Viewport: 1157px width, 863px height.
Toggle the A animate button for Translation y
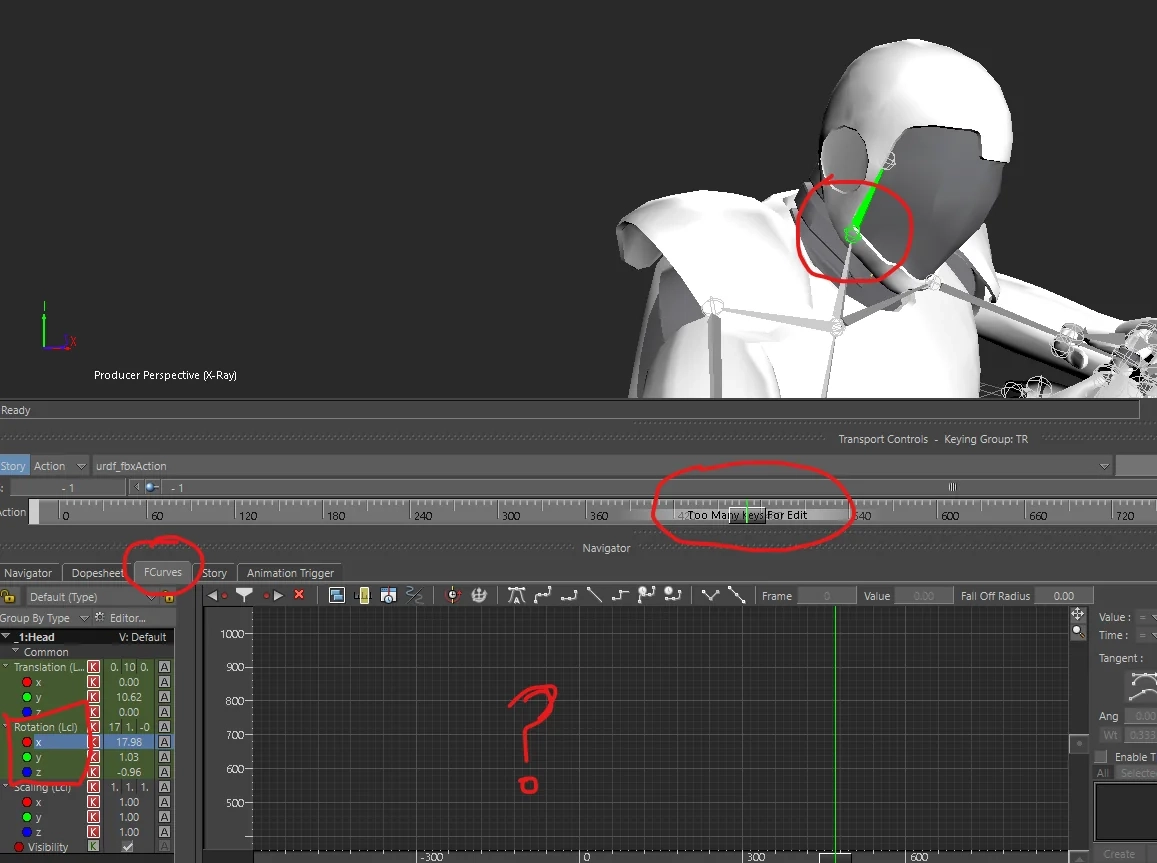point(164,697)
